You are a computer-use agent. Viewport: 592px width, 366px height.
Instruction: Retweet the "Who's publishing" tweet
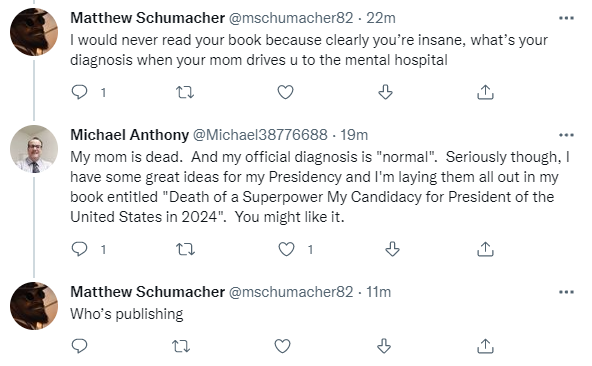click(x=181, y=346)
